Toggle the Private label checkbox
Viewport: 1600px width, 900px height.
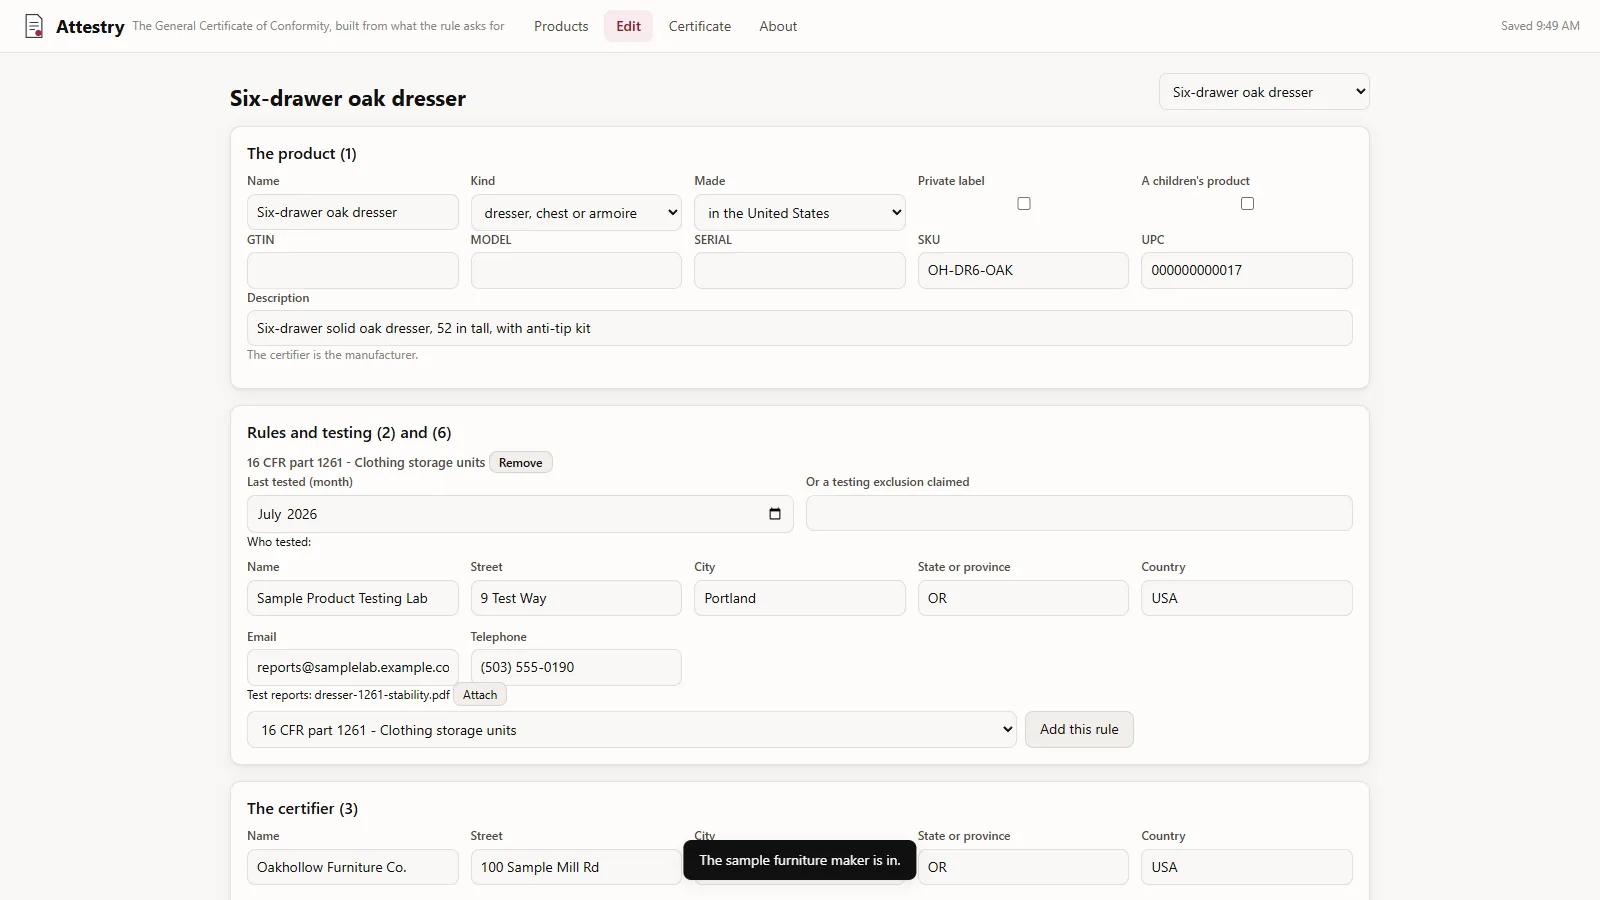(1024, 204)
